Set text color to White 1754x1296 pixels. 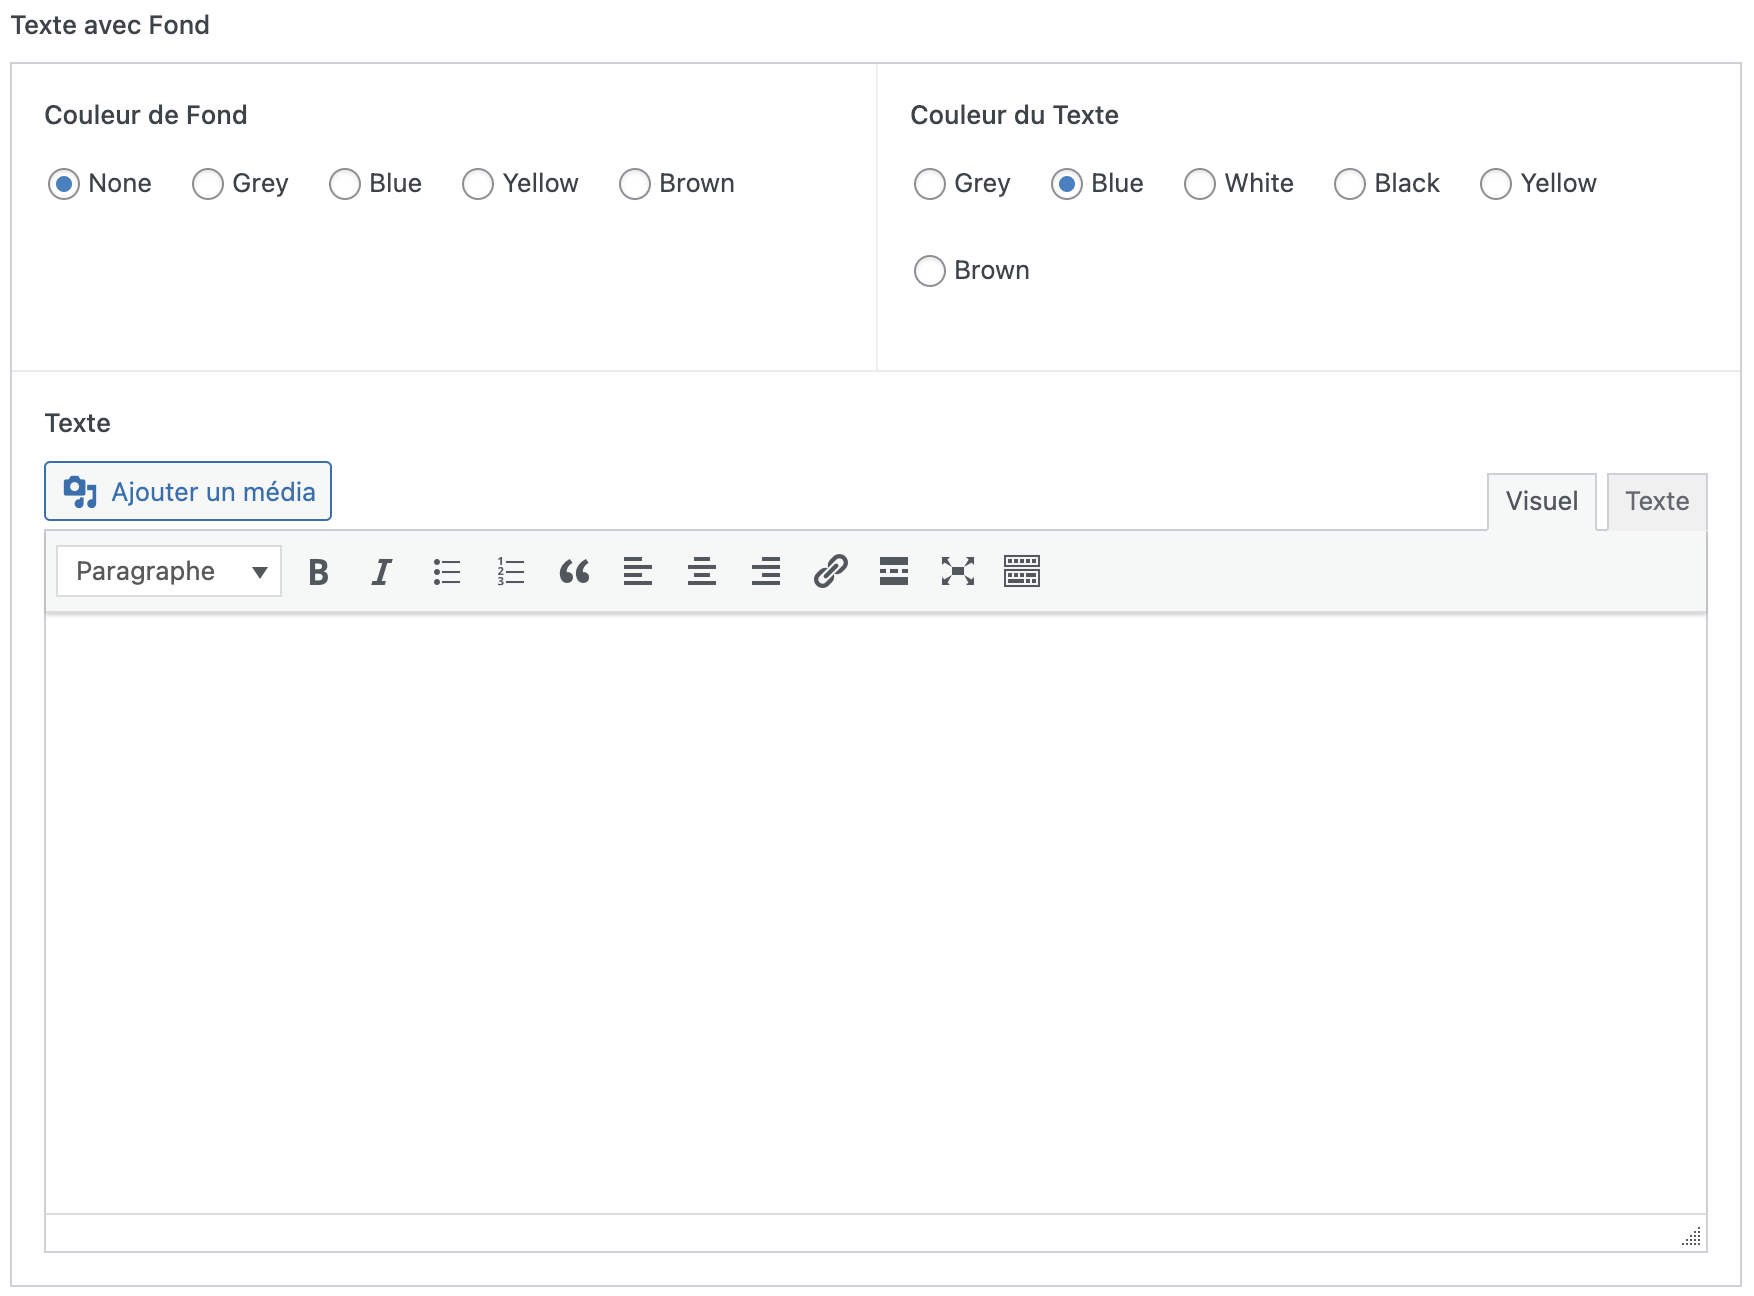point(1200,184)
